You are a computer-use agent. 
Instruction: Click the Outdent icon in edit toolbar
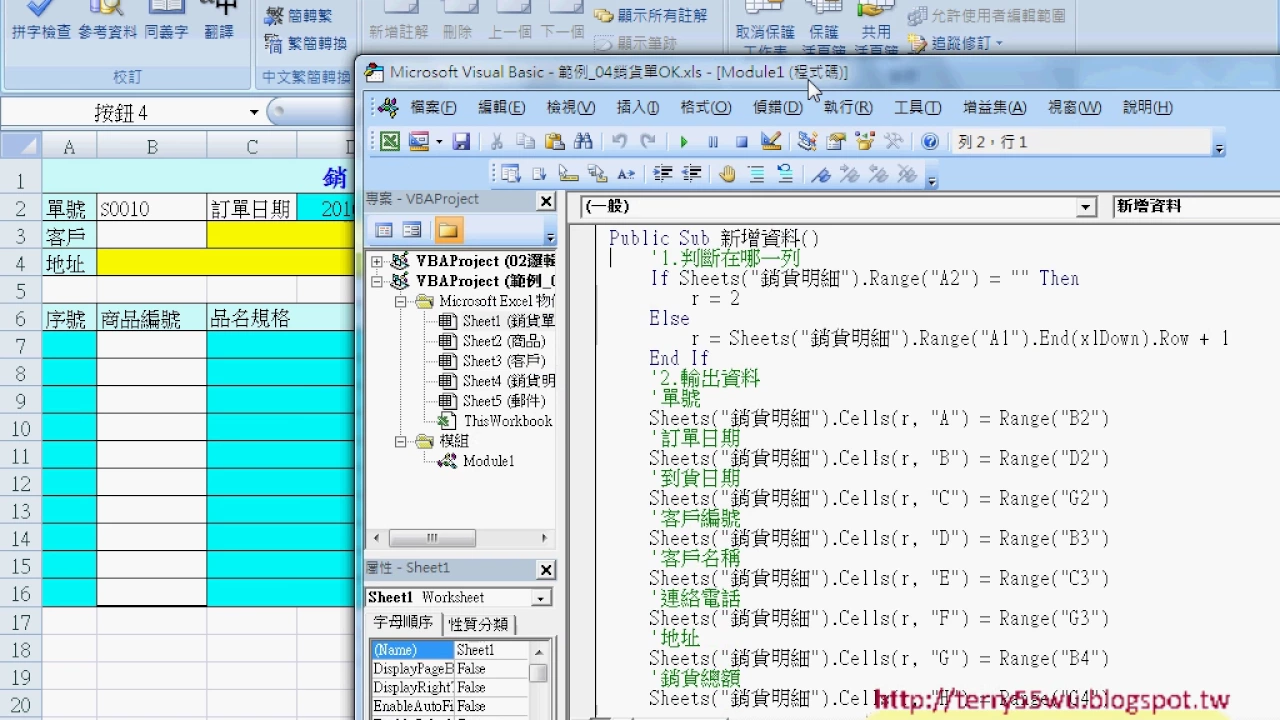(x=691, y=174)
